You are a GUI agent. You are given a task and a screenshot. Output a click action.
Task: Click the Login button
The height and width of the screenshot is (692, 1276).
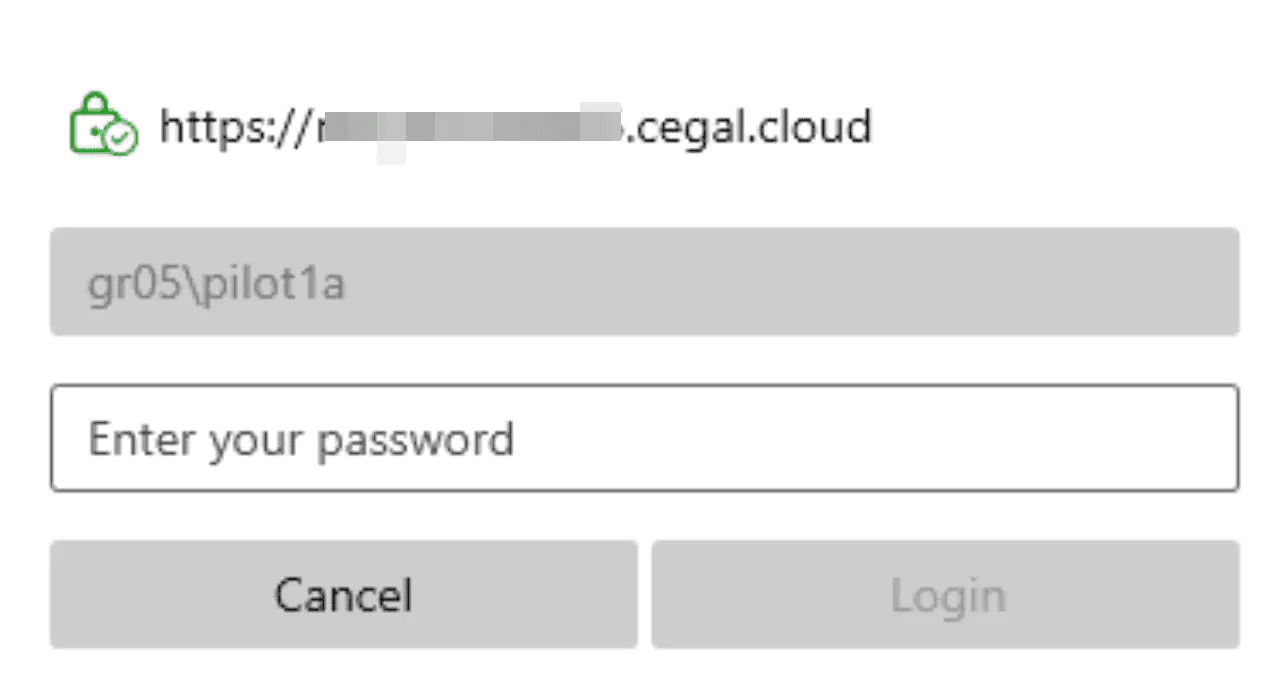(945, 595)
